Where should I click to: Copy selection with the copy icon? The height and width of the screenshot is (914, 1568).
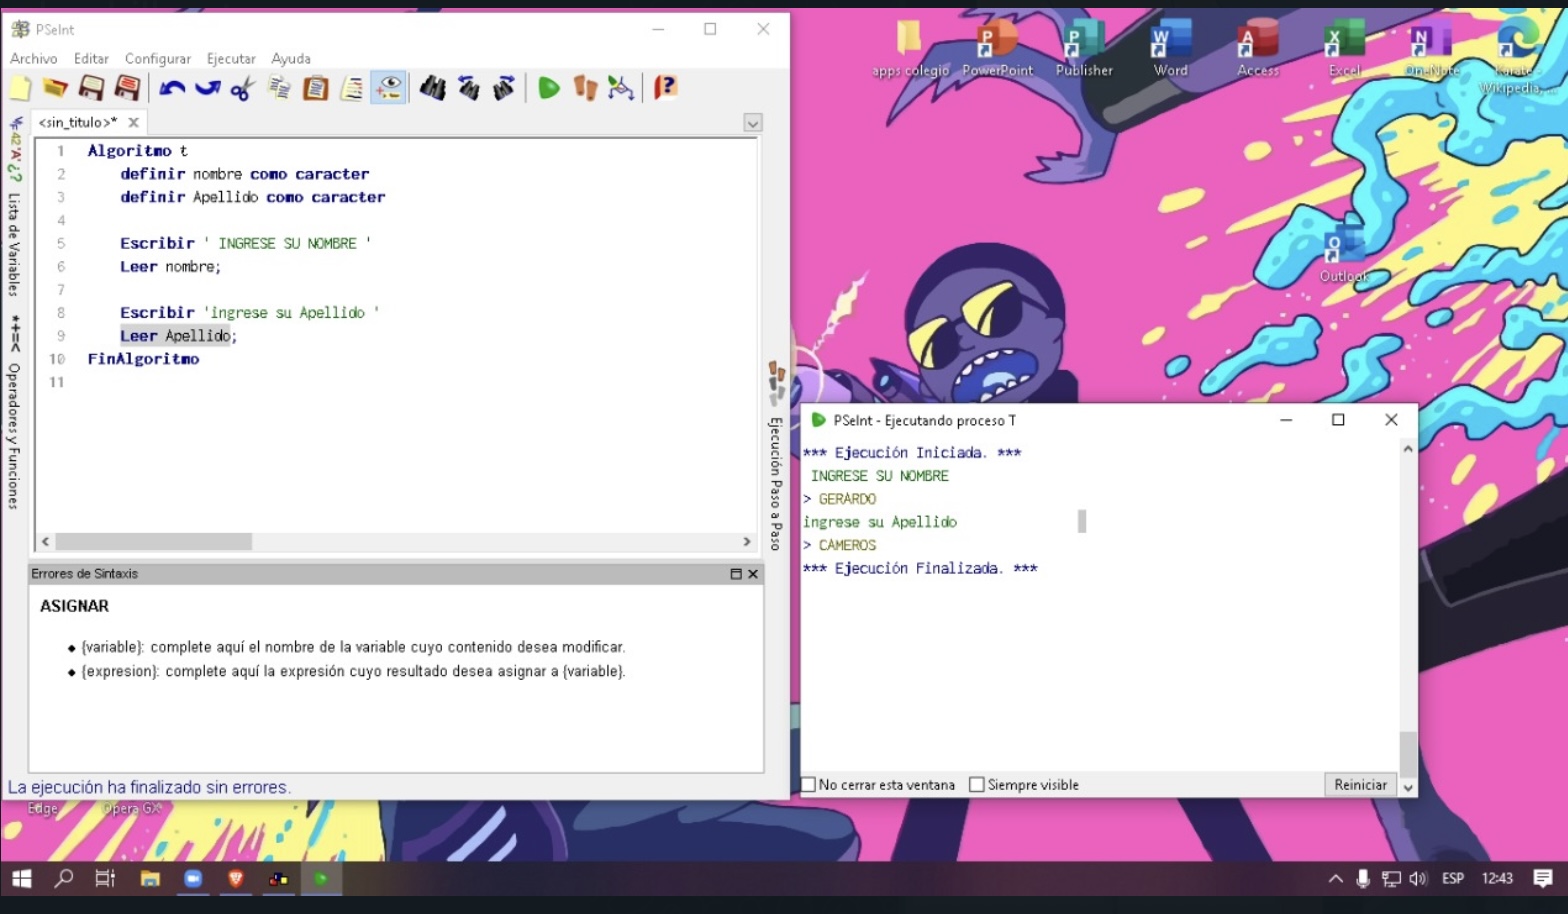279,88
